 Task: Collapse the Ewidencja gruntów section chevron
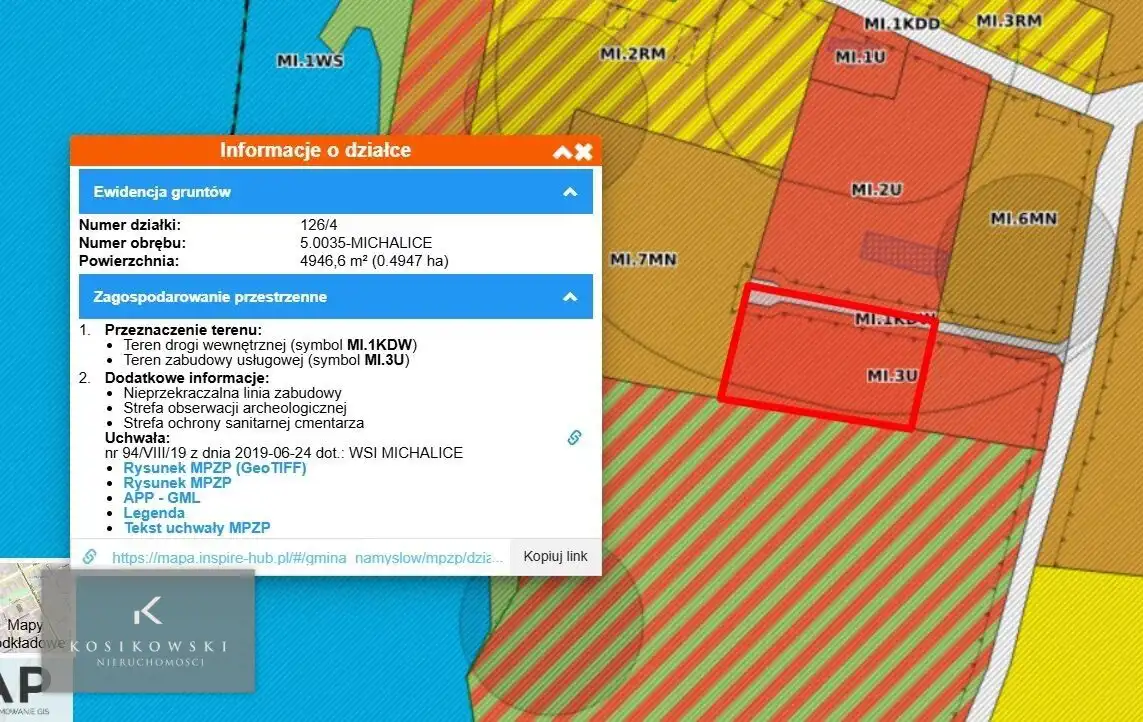point(570,192)
